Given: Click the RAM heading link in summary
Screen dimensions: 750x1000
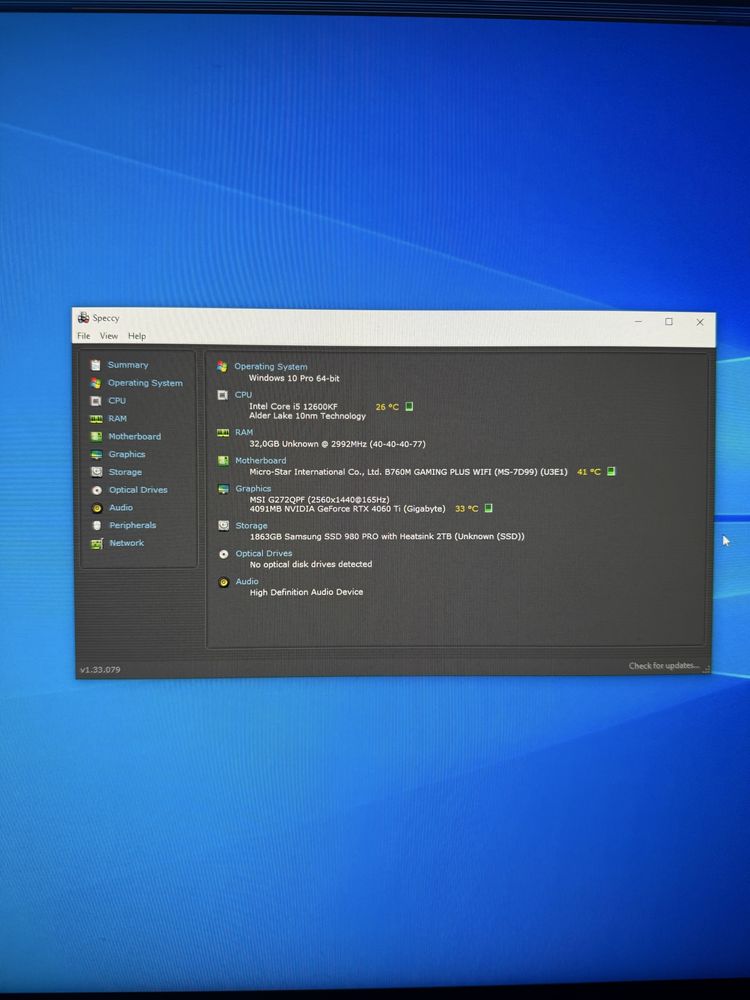Looking at the screenshot, I should coord(244,432).
